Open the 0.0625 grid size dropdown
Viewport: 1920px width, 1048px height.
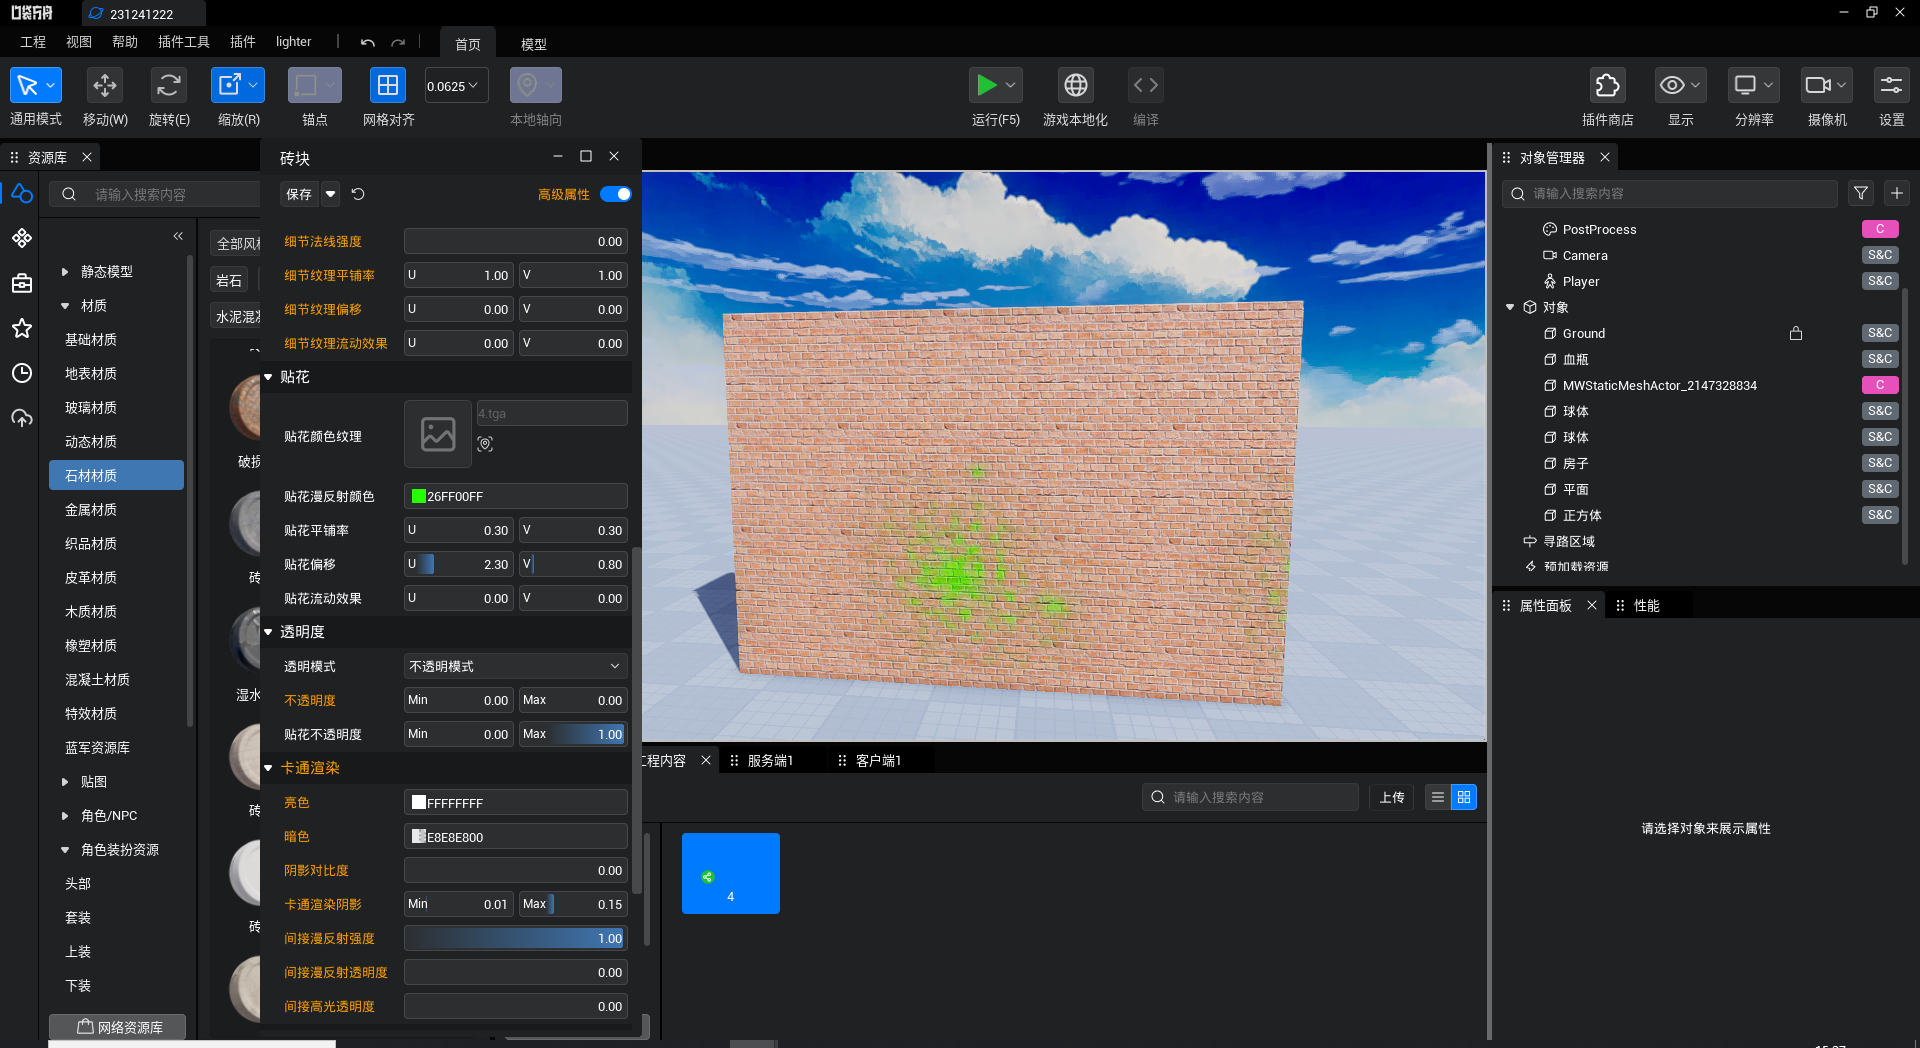click(456, 86)
